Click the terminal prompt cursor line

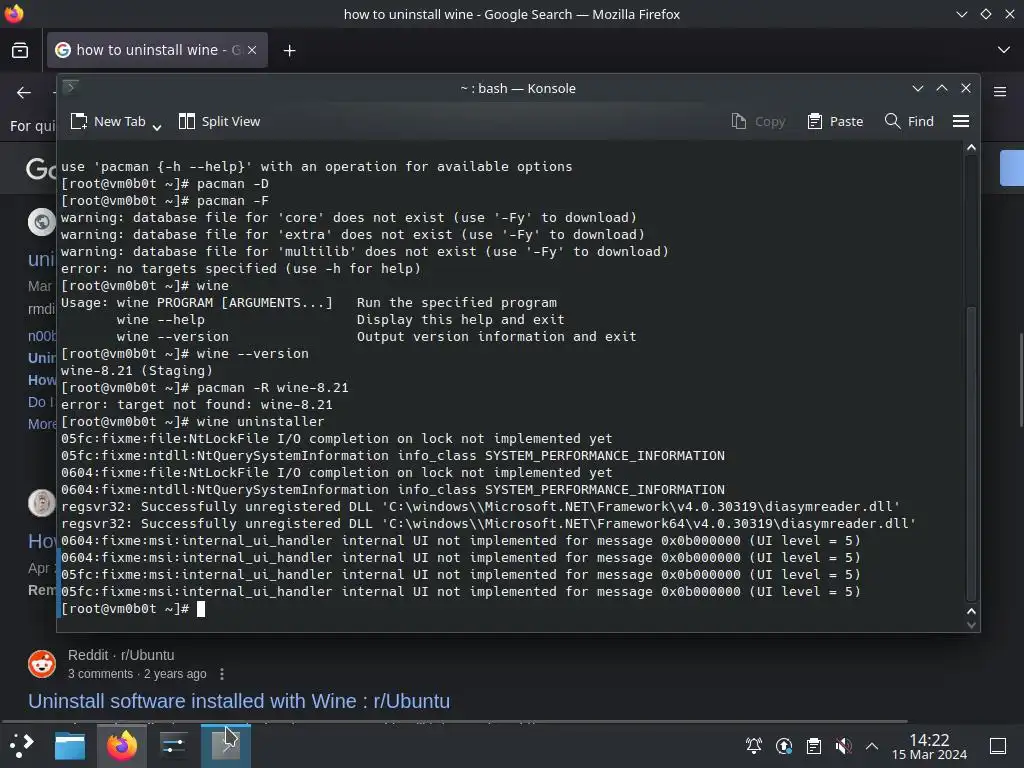133,609
